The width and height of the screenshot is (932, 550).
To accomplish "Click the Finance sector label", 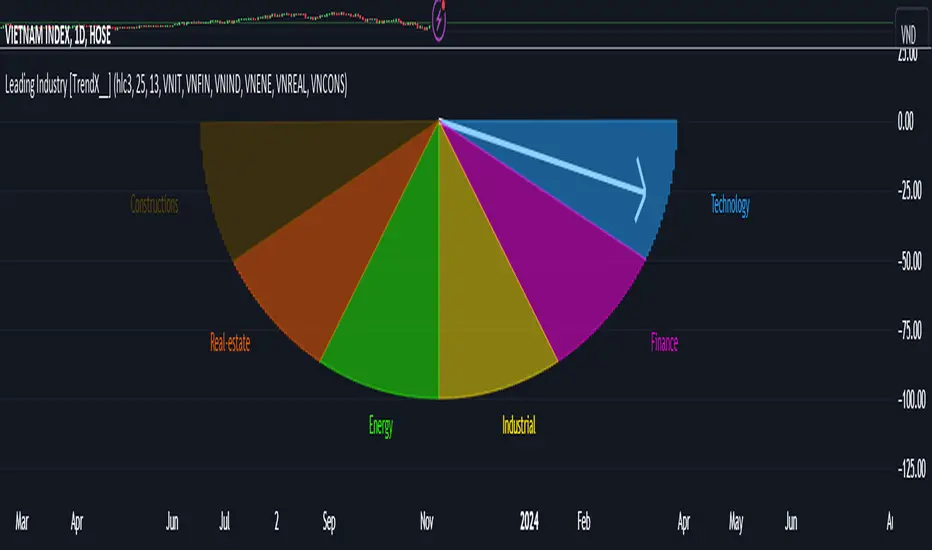I will (664, 343).
